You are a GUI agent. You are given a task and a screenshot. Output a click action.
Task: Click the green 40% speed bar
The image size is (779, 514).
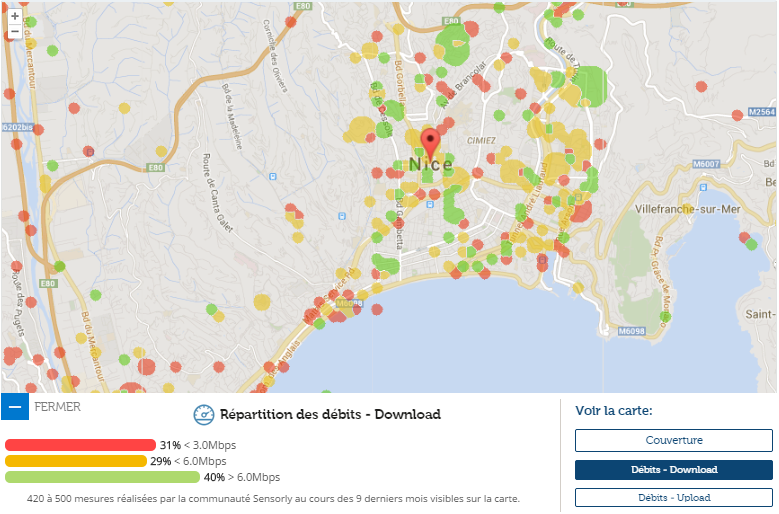click(101, 477)
